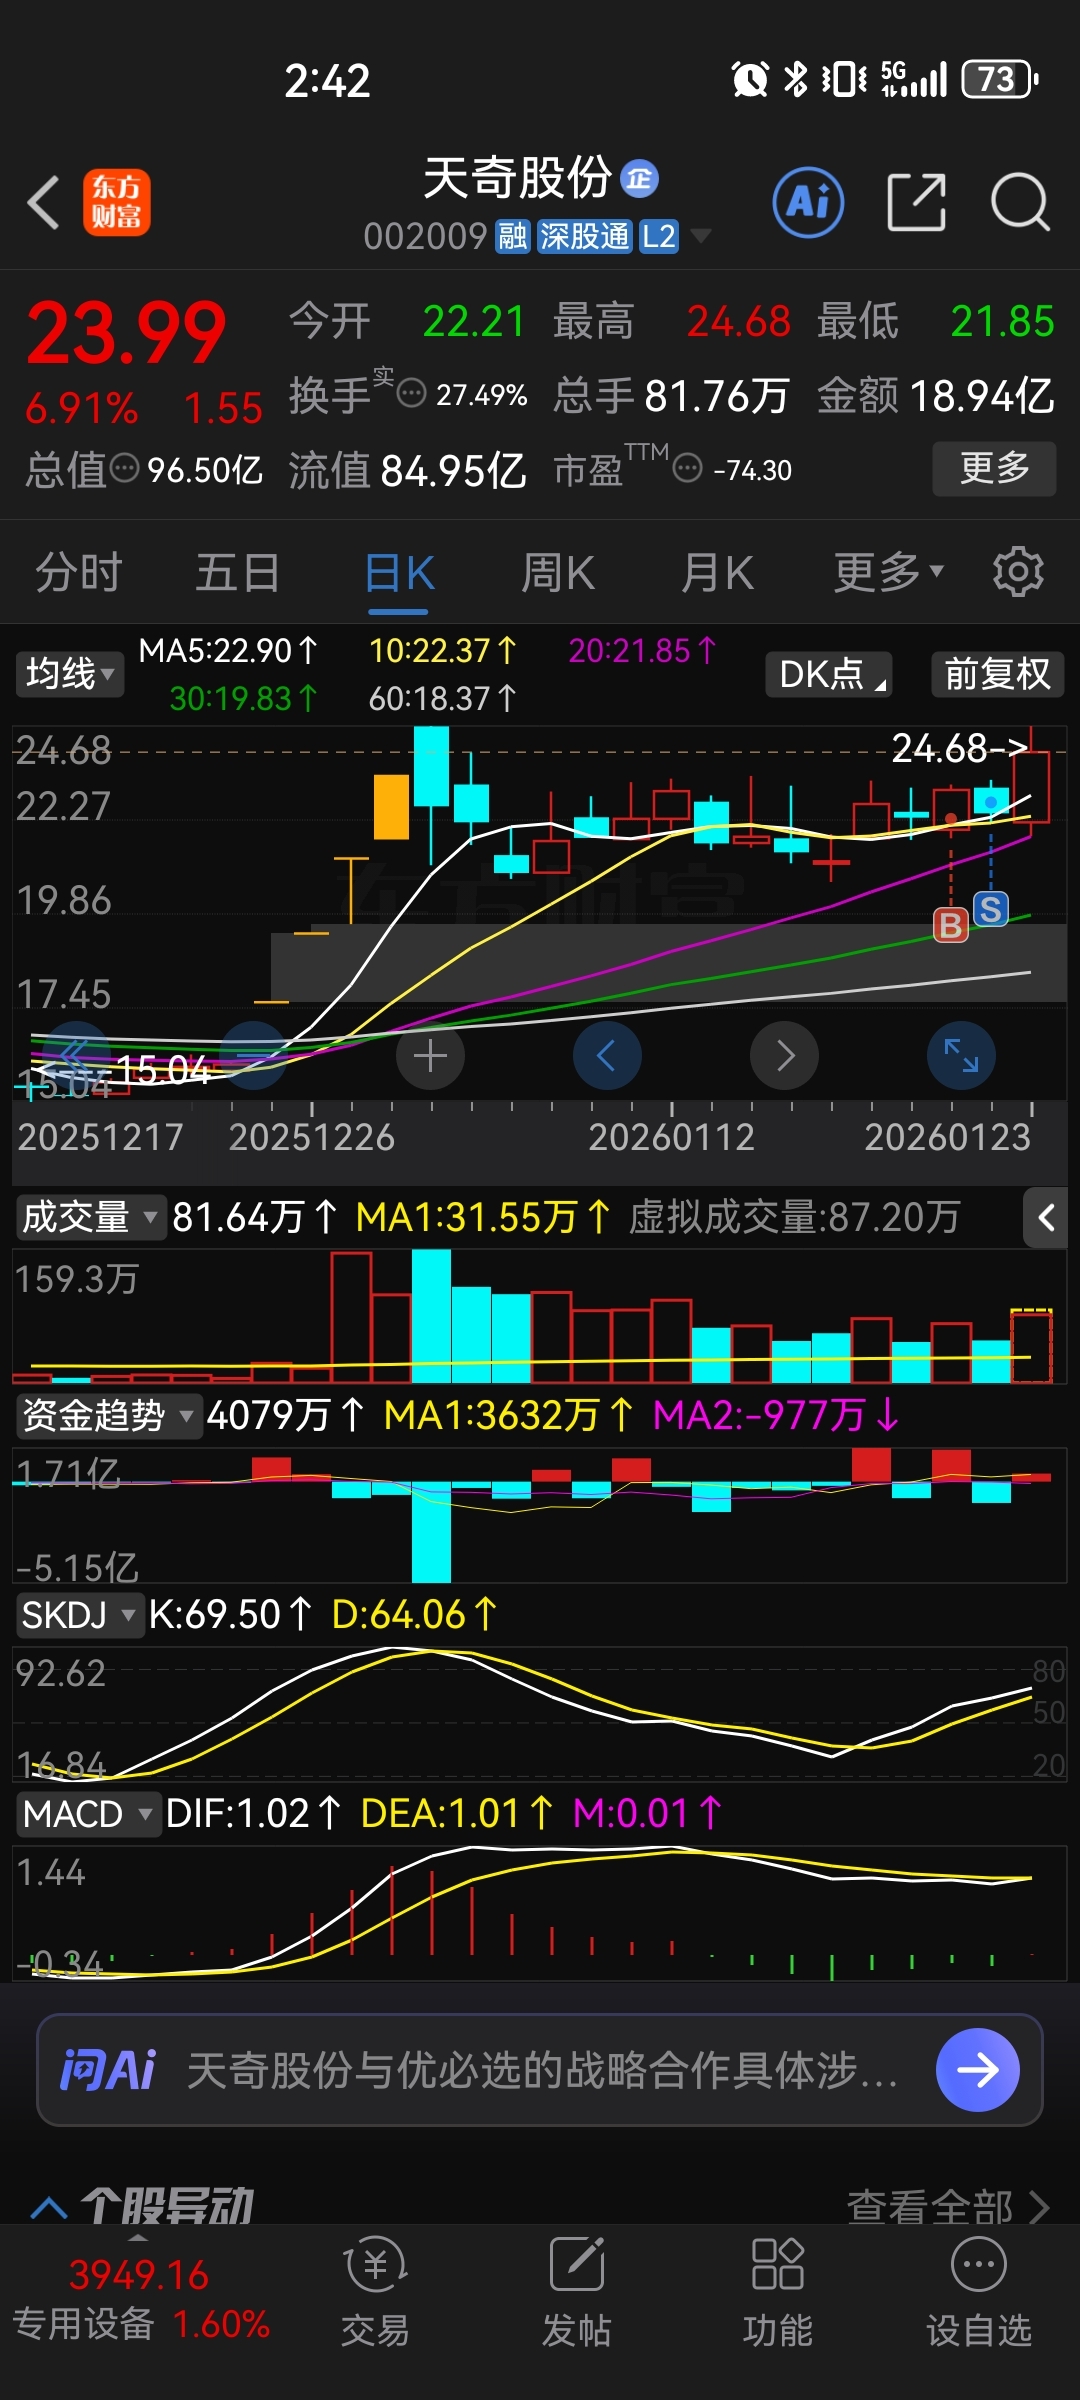Tap current price 23.99
This screenshot has width=1080, height=2400.
tap(127, 333)
